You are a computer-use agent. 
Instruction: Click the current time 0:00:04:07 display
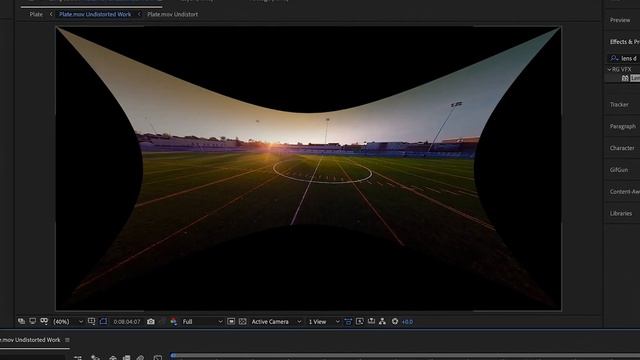[x=127, y=322]
